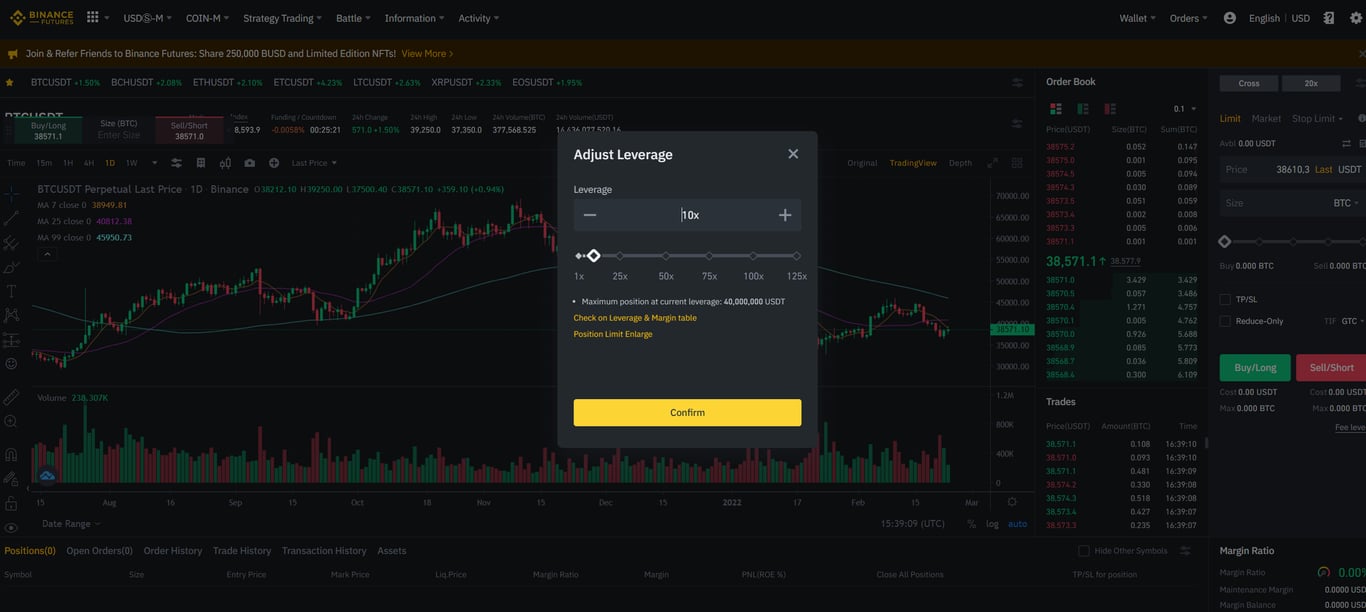
Task: Enable the TP/SL checkbox
Action: tap(1225, 299)
